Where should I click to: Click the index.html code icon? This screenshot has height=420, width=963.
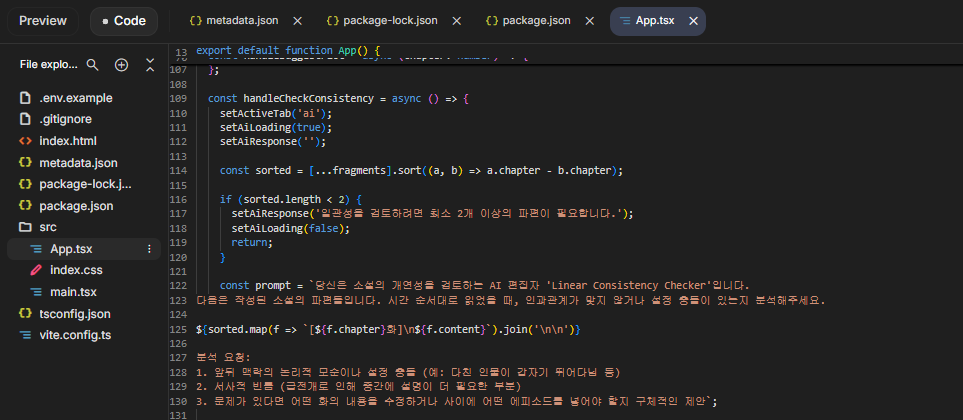[25, 141]
